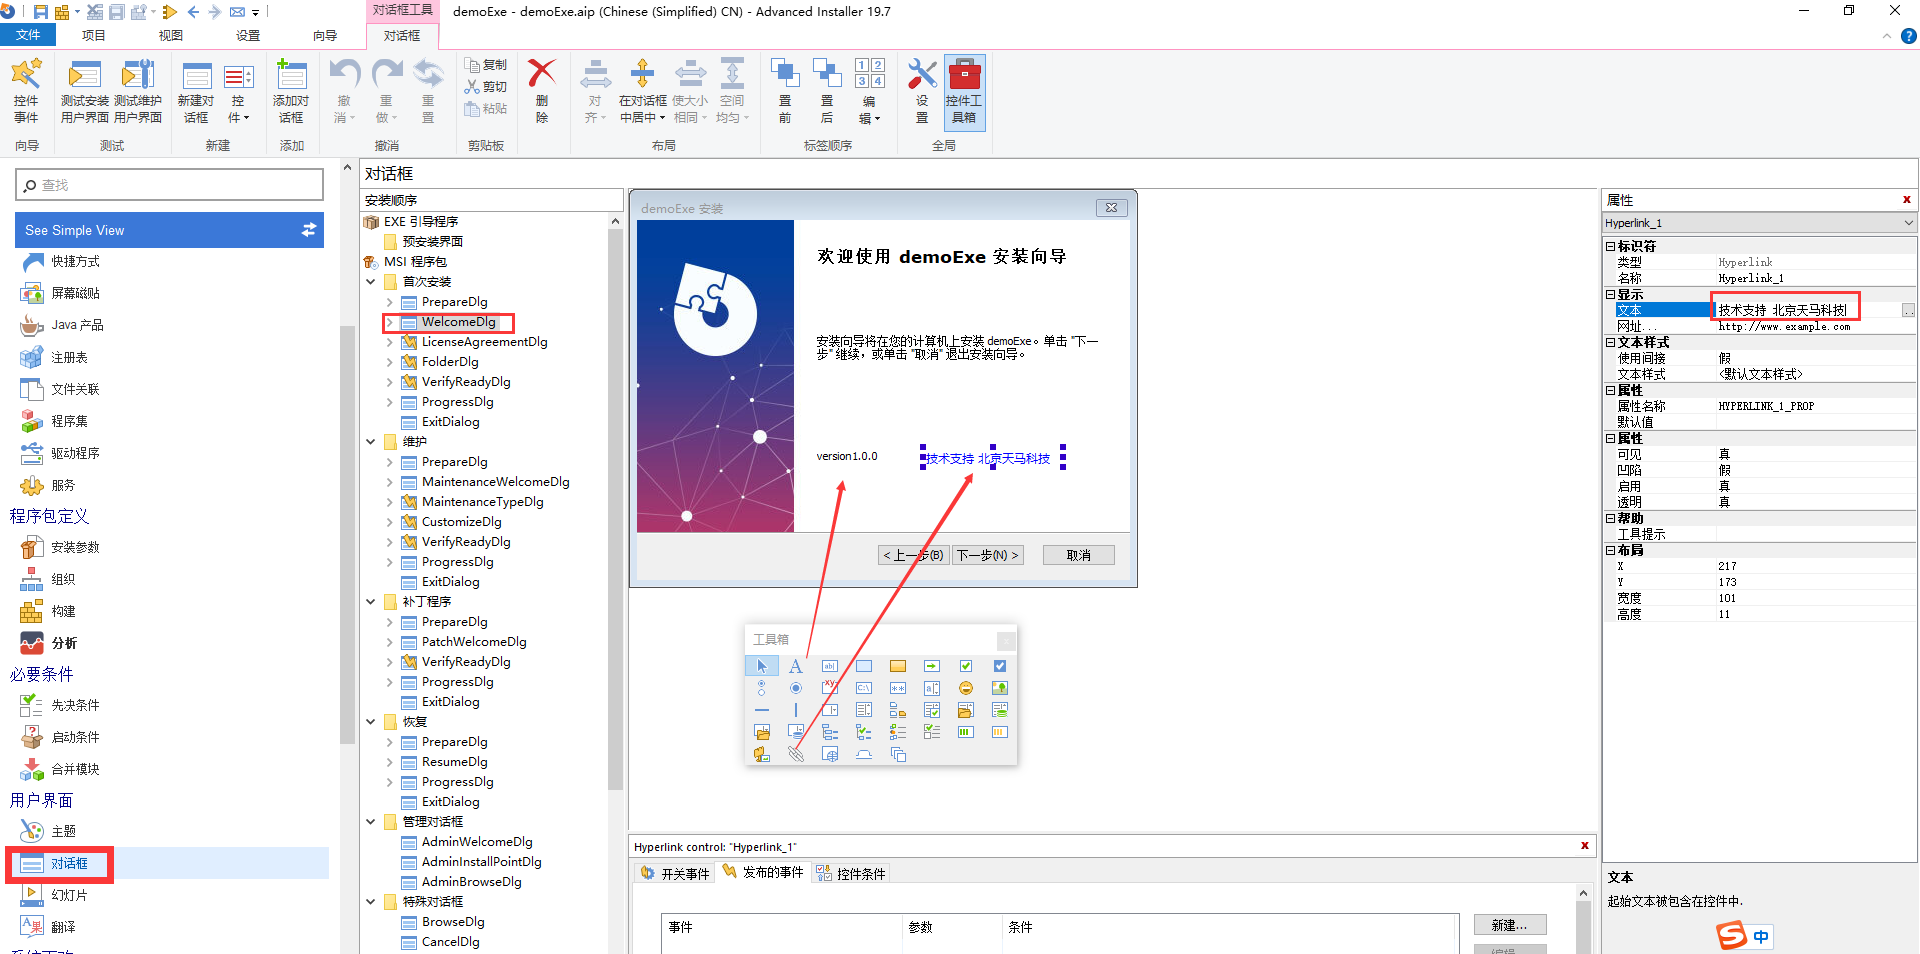1920x954 pixels.
Task: Pick the smiley face icon control
Action: point(966,688)
